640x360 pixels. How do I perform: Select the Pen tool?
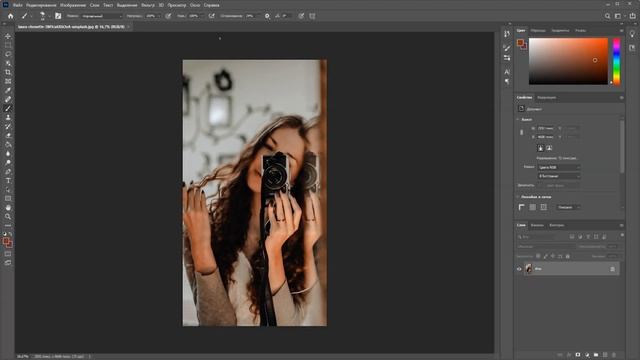point(8,171)
